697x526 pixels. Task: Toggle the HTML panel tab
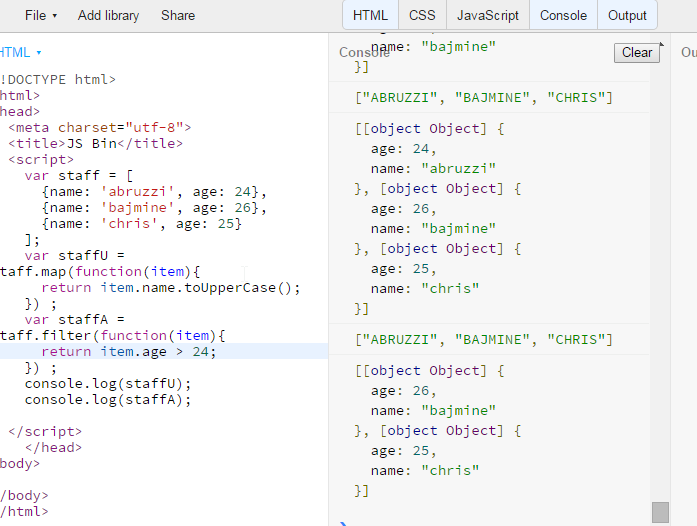coord(370,16)
